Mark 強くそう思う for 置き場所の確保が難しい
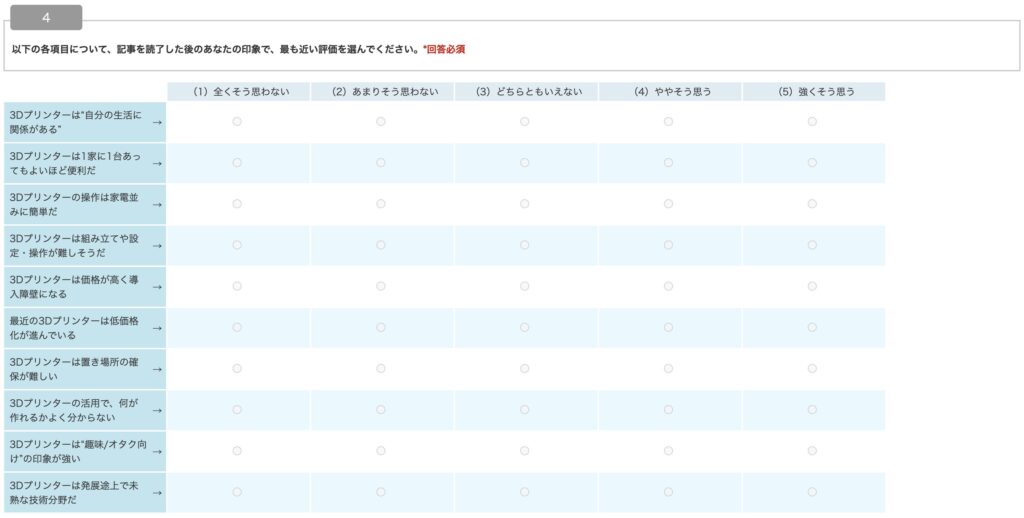The width and height of the screenshot is (1024, 518). tap(812, 368)
